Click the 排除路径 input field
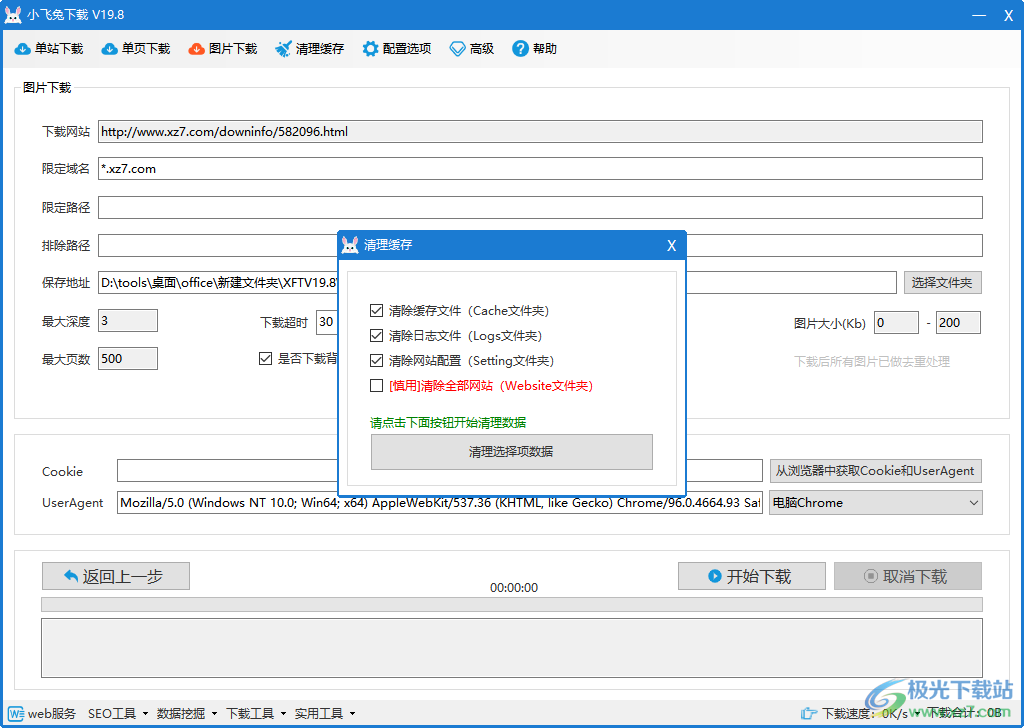This screenshot has height=728, width=1024. (x=217, y=245)
